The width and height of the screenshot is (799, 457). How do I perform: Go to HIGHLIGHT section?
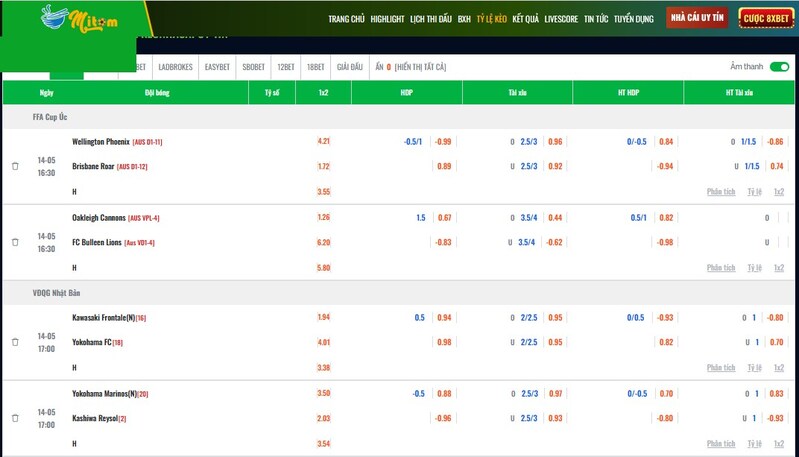(x=387, y=19)
